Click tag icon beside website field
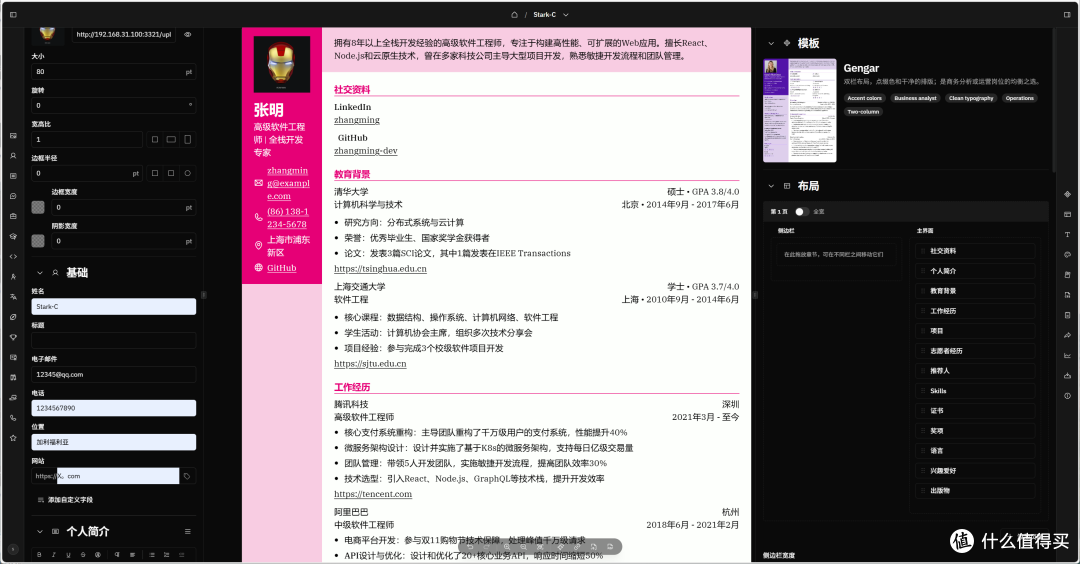Screen dimensions: 1080x564 (187, 476)
